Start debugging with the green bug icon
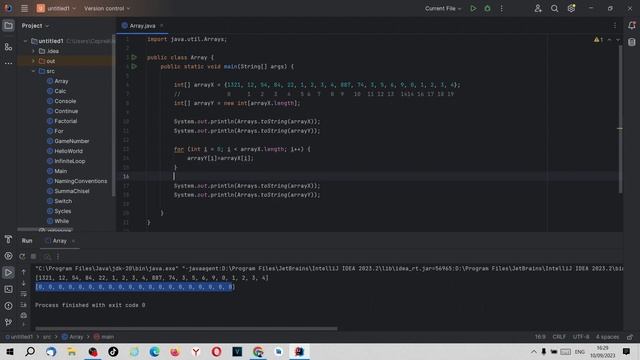Screen dimensions: 640x360 [x=487, y=8]
